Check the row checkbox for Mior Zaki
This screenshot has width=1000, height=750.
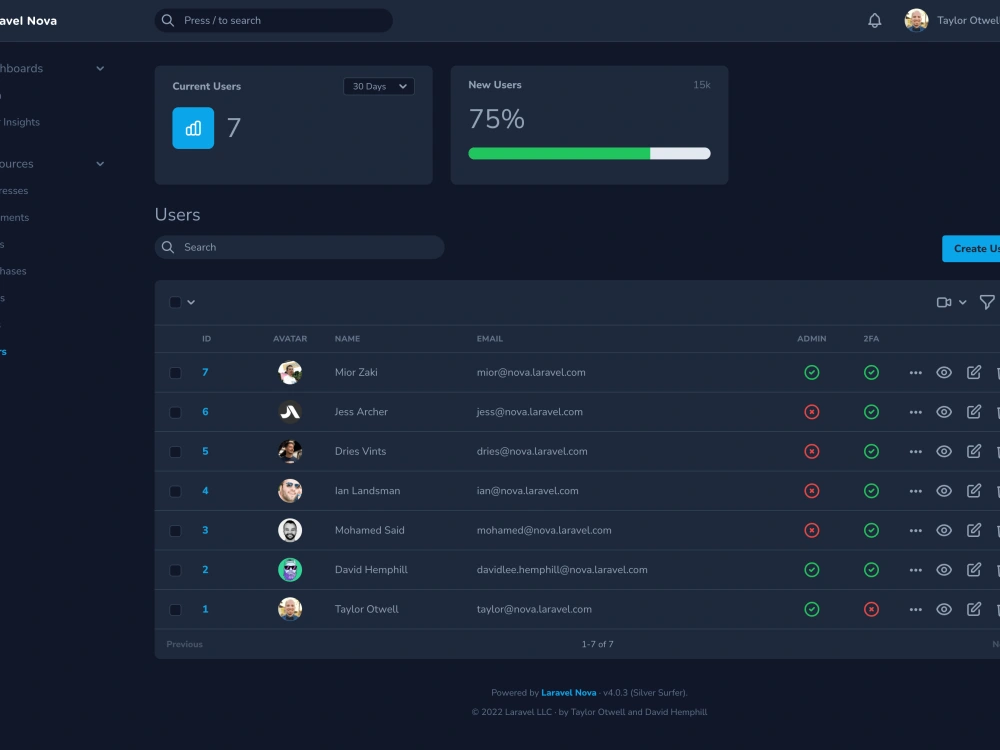175,372
